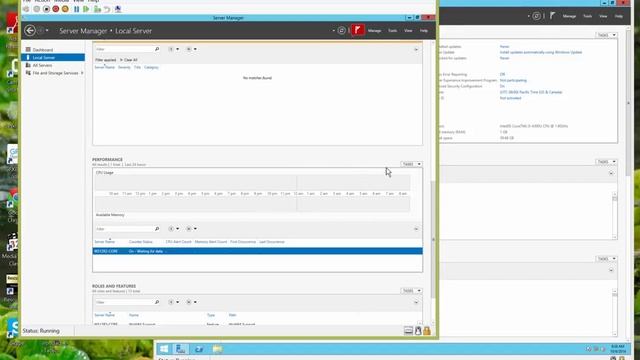
Task: Click the search icon in Performance filter
Action: point(157,229)
